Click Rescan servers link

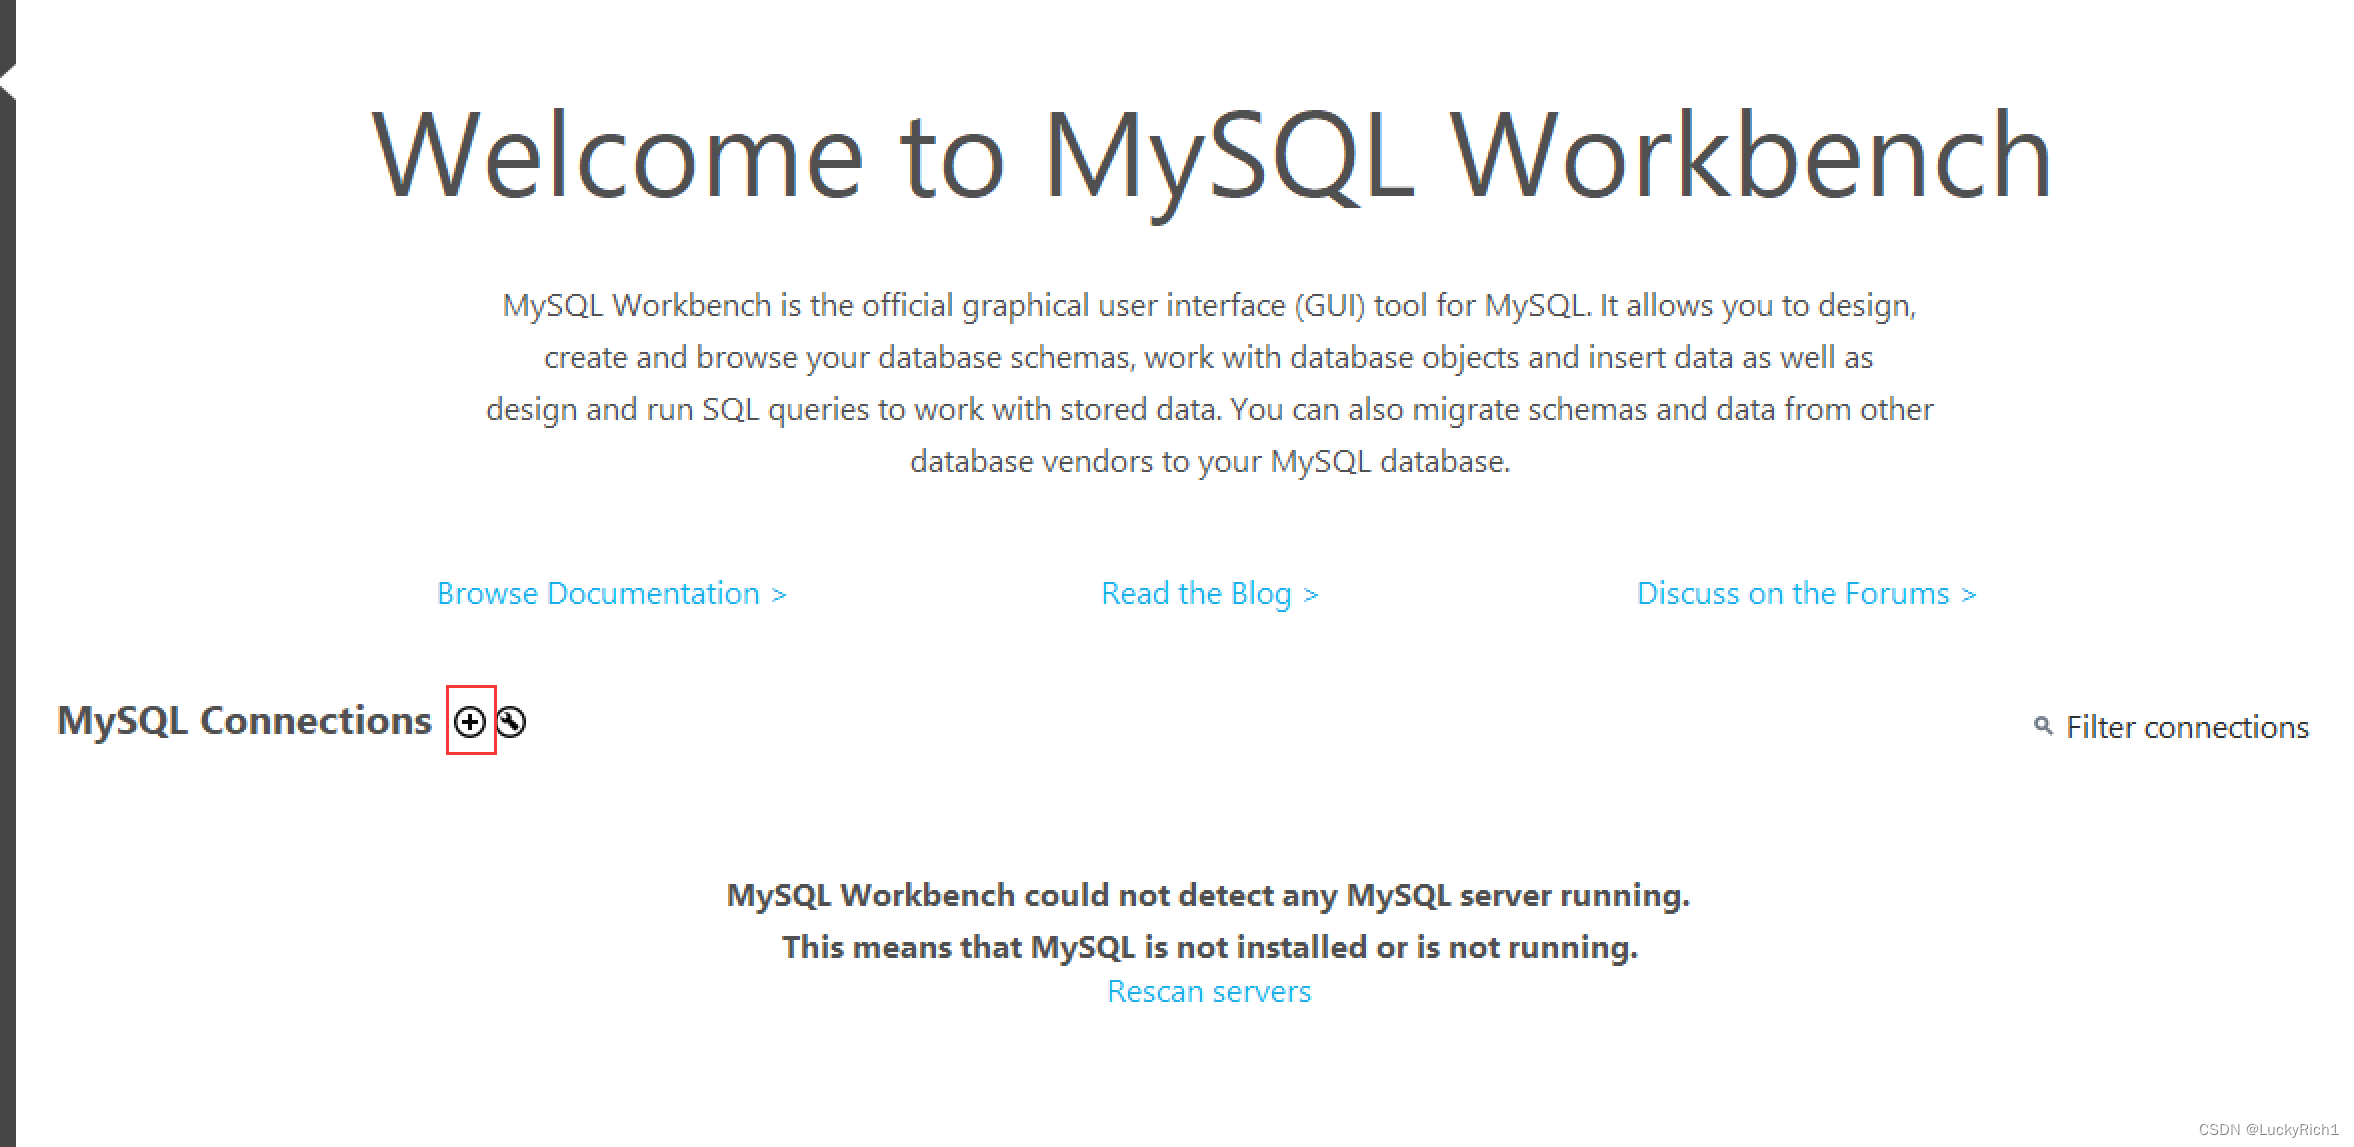point(1208,991)
